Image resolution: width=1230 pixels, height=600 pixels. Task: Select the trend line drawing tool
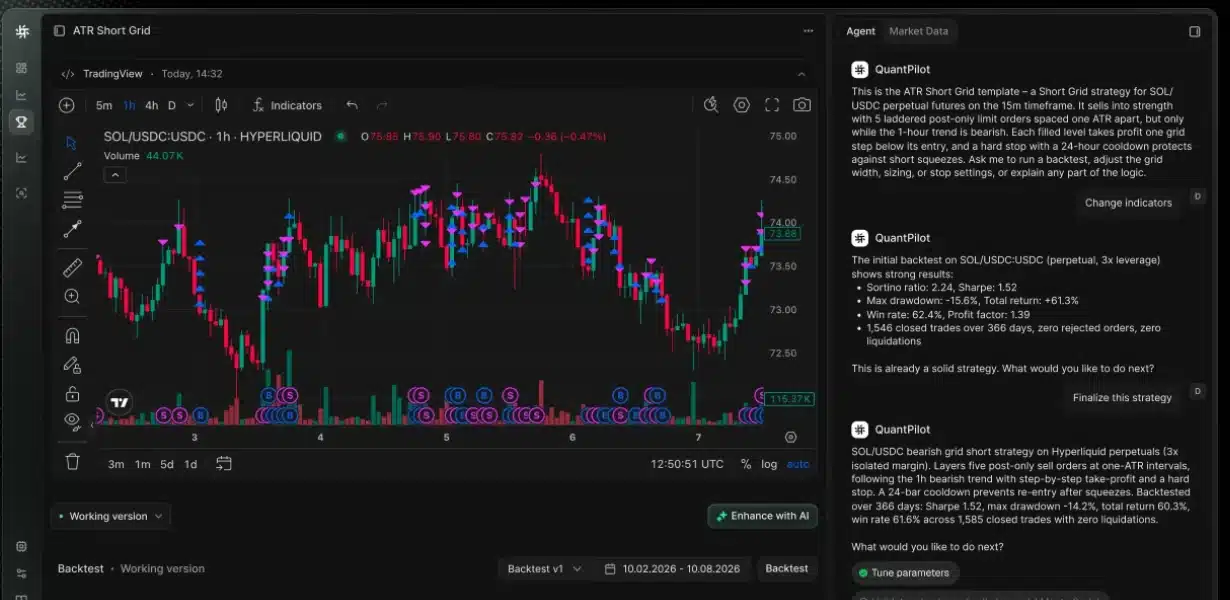pyautogui.click(x=72, y=172)
